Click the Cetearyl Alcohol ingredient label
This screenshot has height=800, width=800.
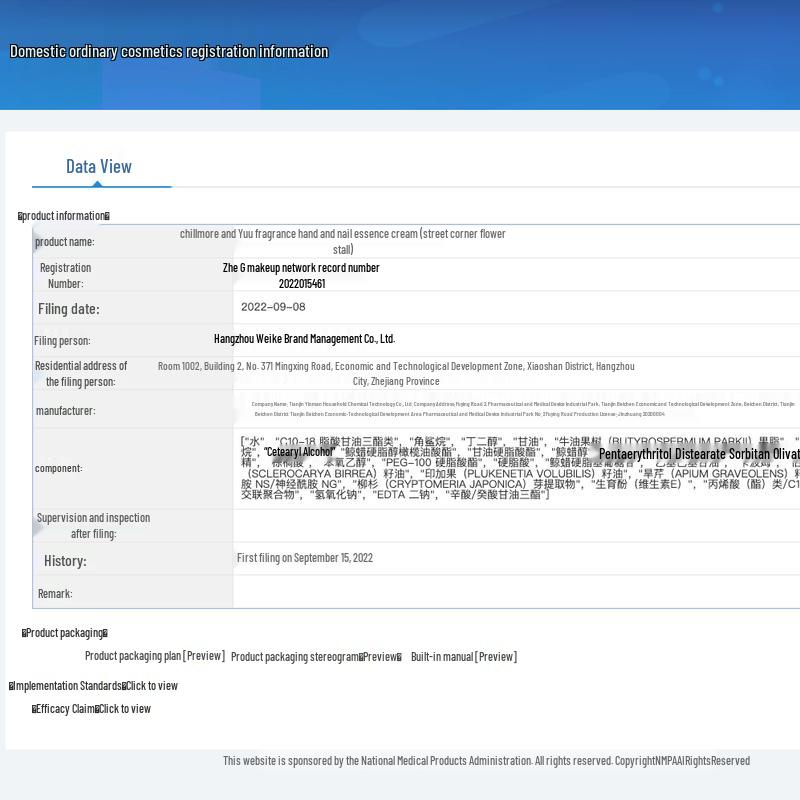pyautogui.click(x=299, y=452)
